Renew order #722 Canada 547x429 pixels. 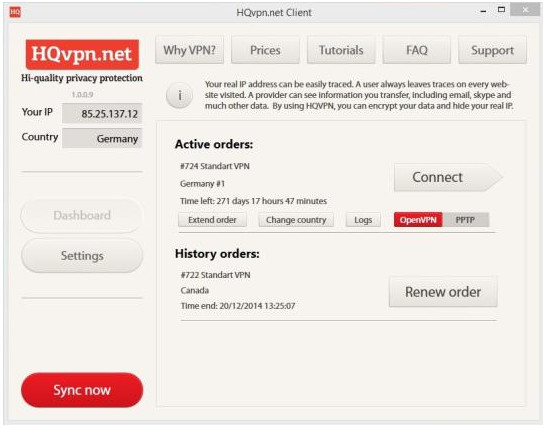(x=443, y=292)
